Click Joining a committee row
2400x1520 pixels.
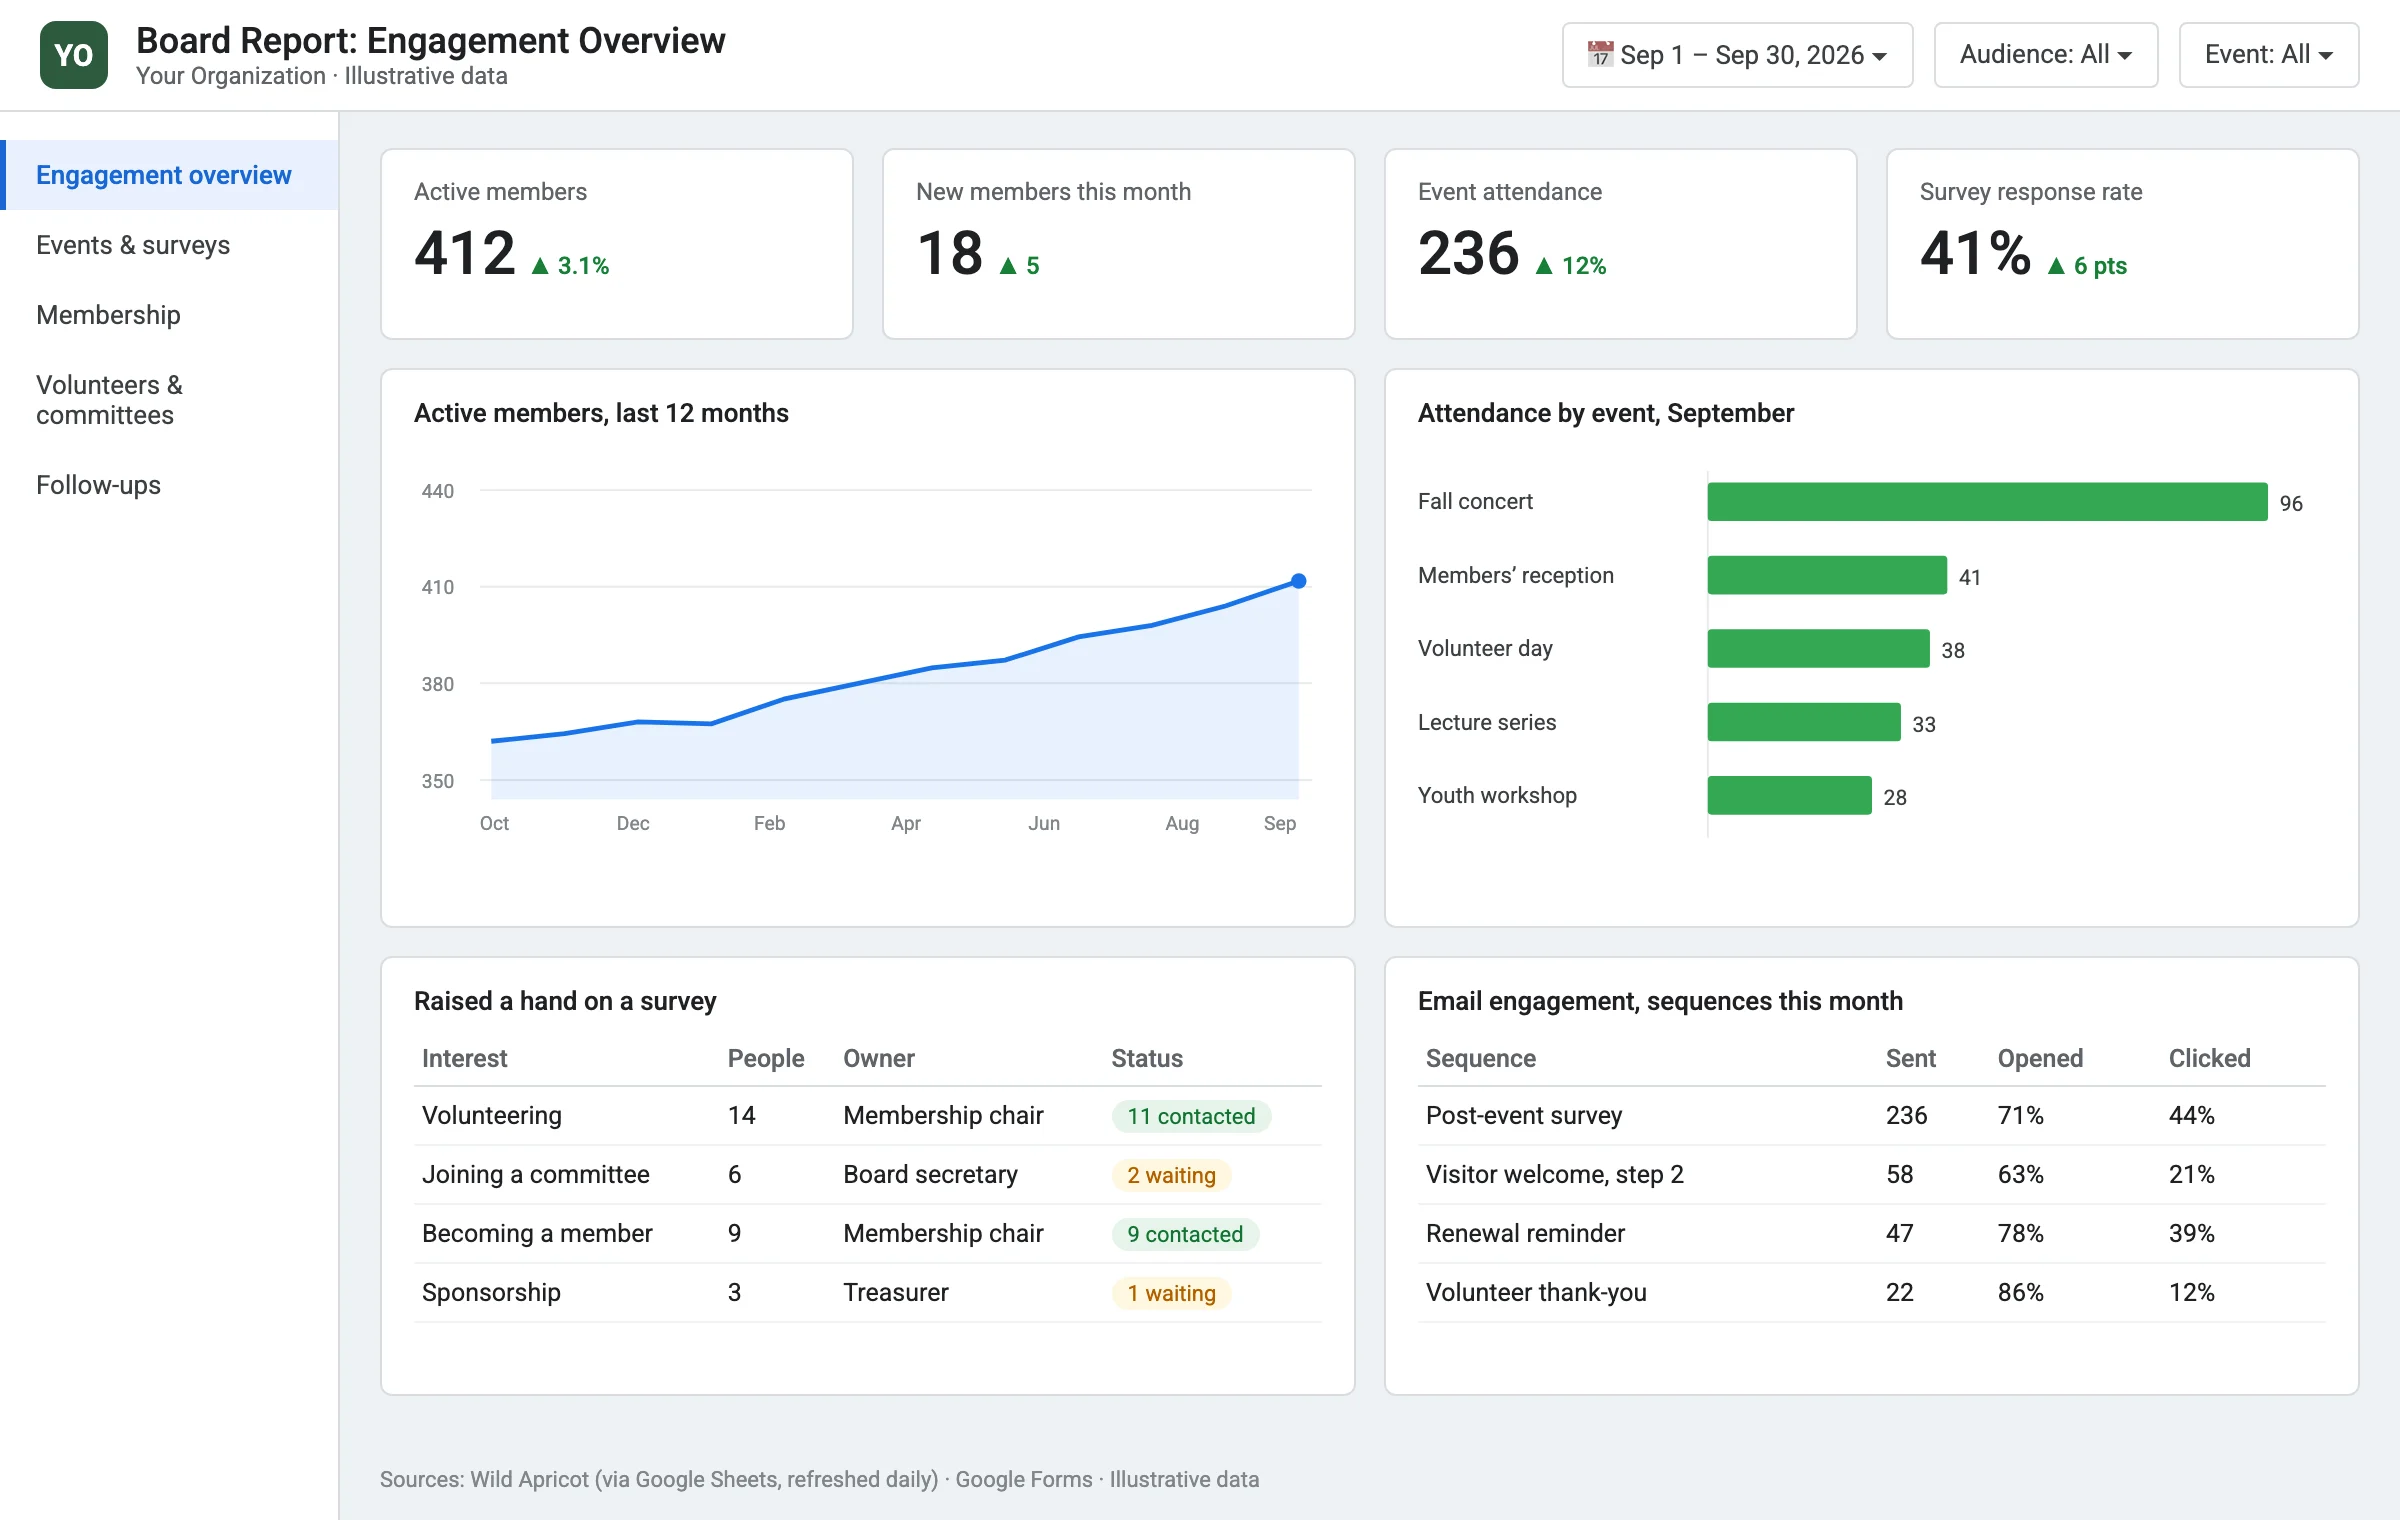coord(868,1175)
